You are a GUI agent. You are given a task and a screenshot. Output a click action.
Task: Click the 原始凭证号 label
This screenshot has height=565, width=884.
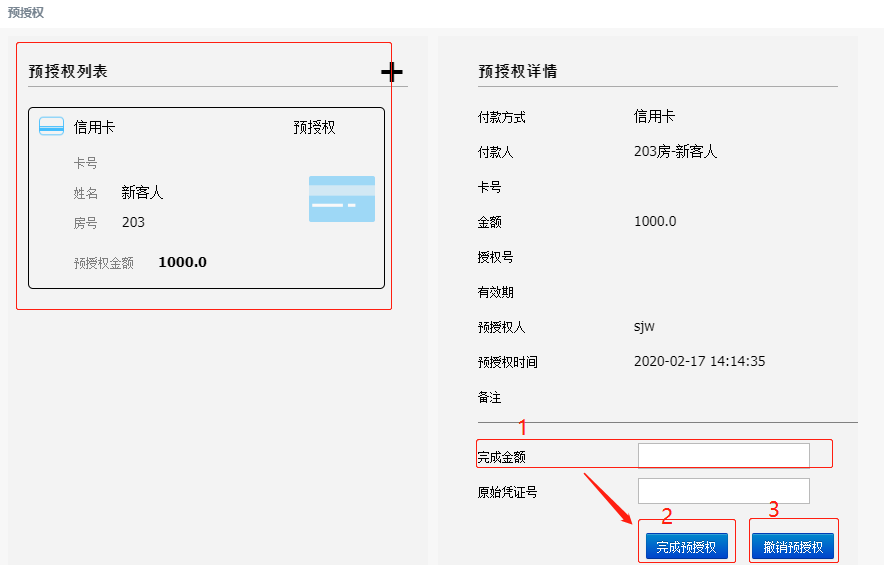point(508,492)
